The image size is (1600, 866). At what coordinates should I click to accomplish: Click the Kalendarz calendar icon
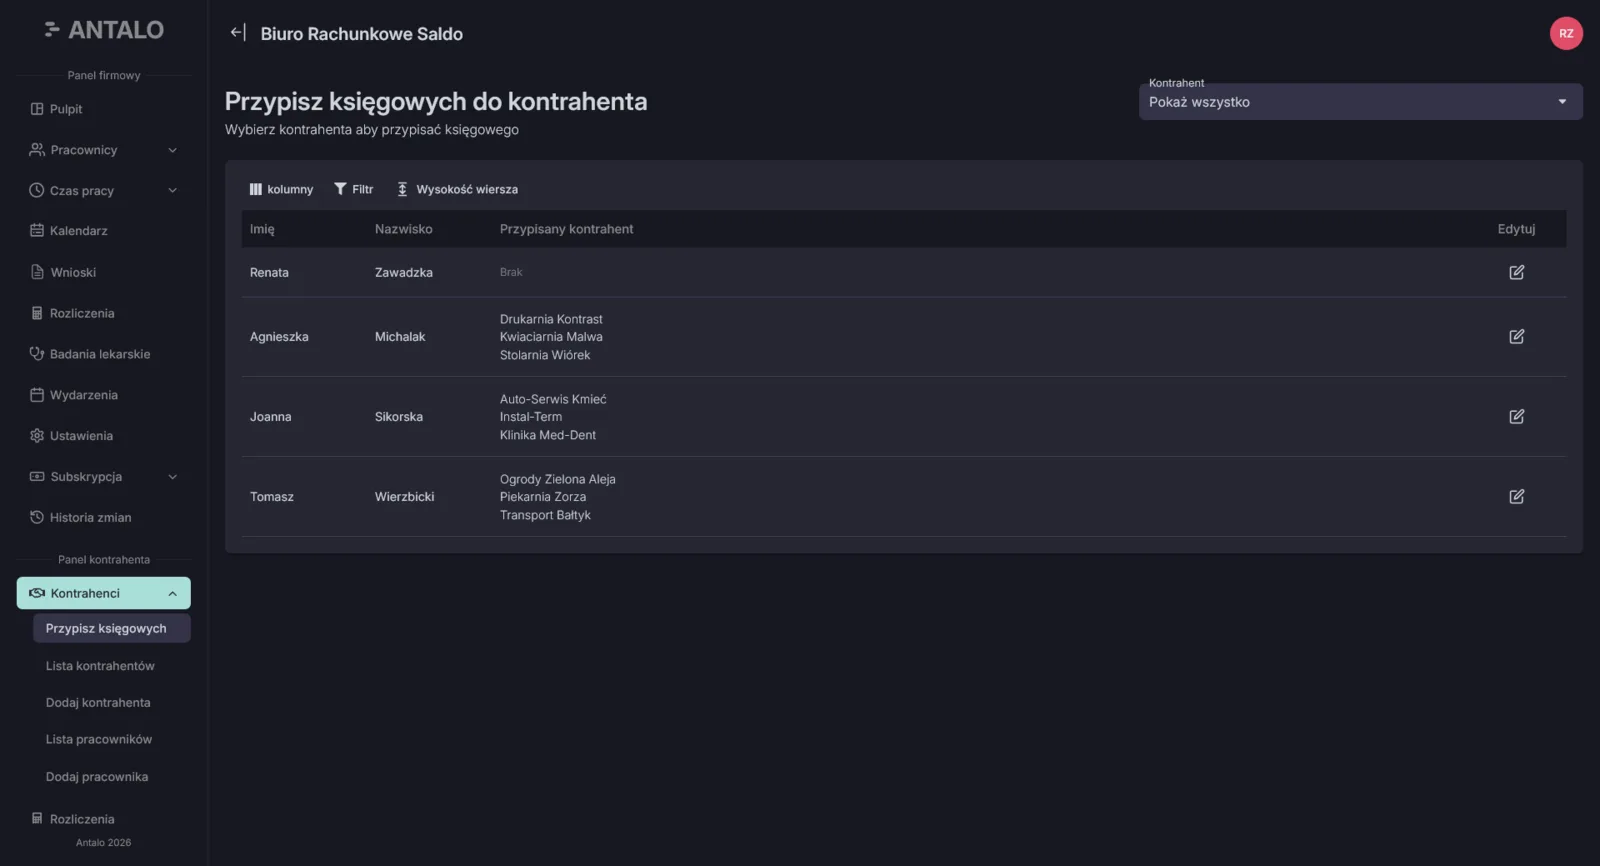click(37, 231)
